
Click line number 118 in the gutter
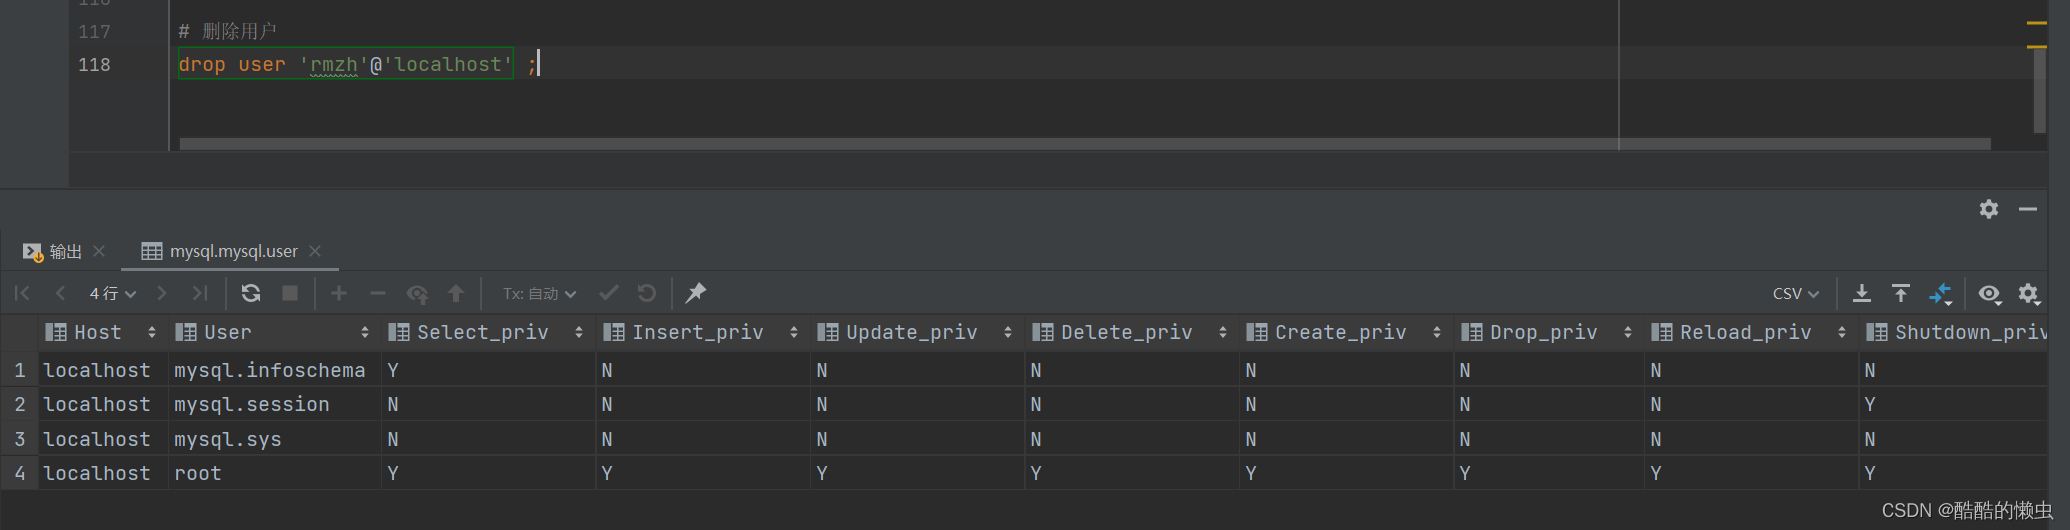point(94,64)
